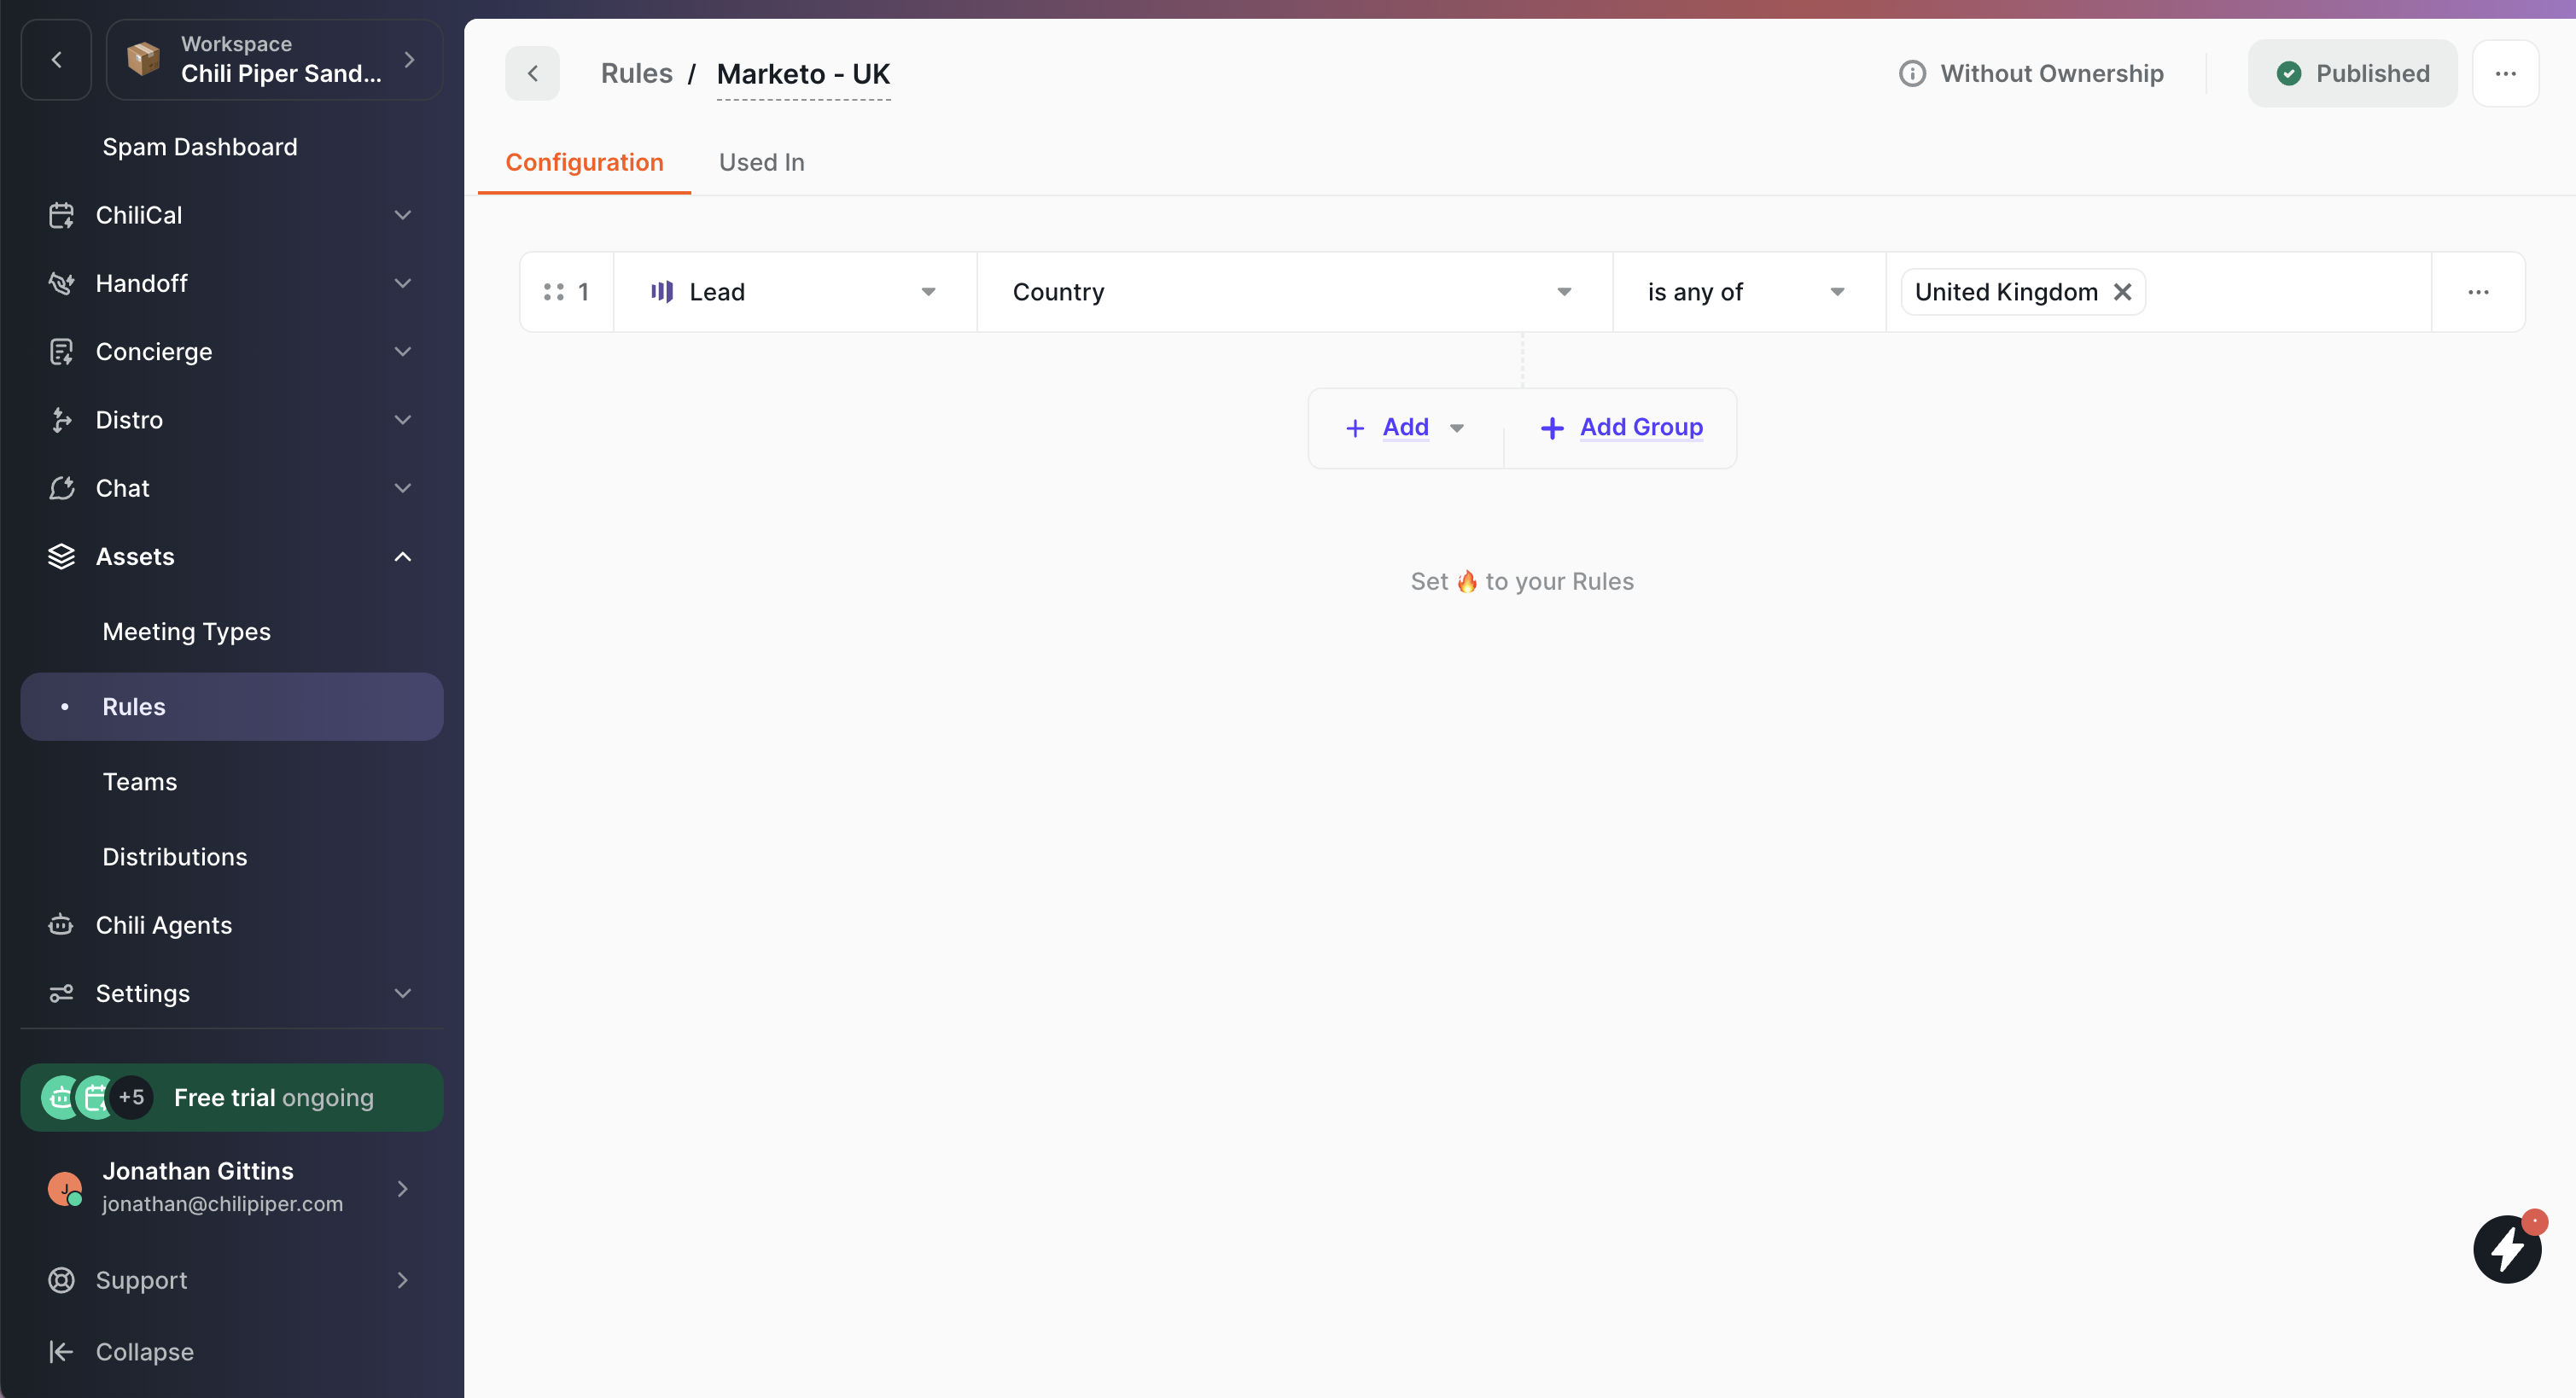Screen dimensions: 2576x1398
Task: Open the Lead object dropdown
Action: coord(795,292)
